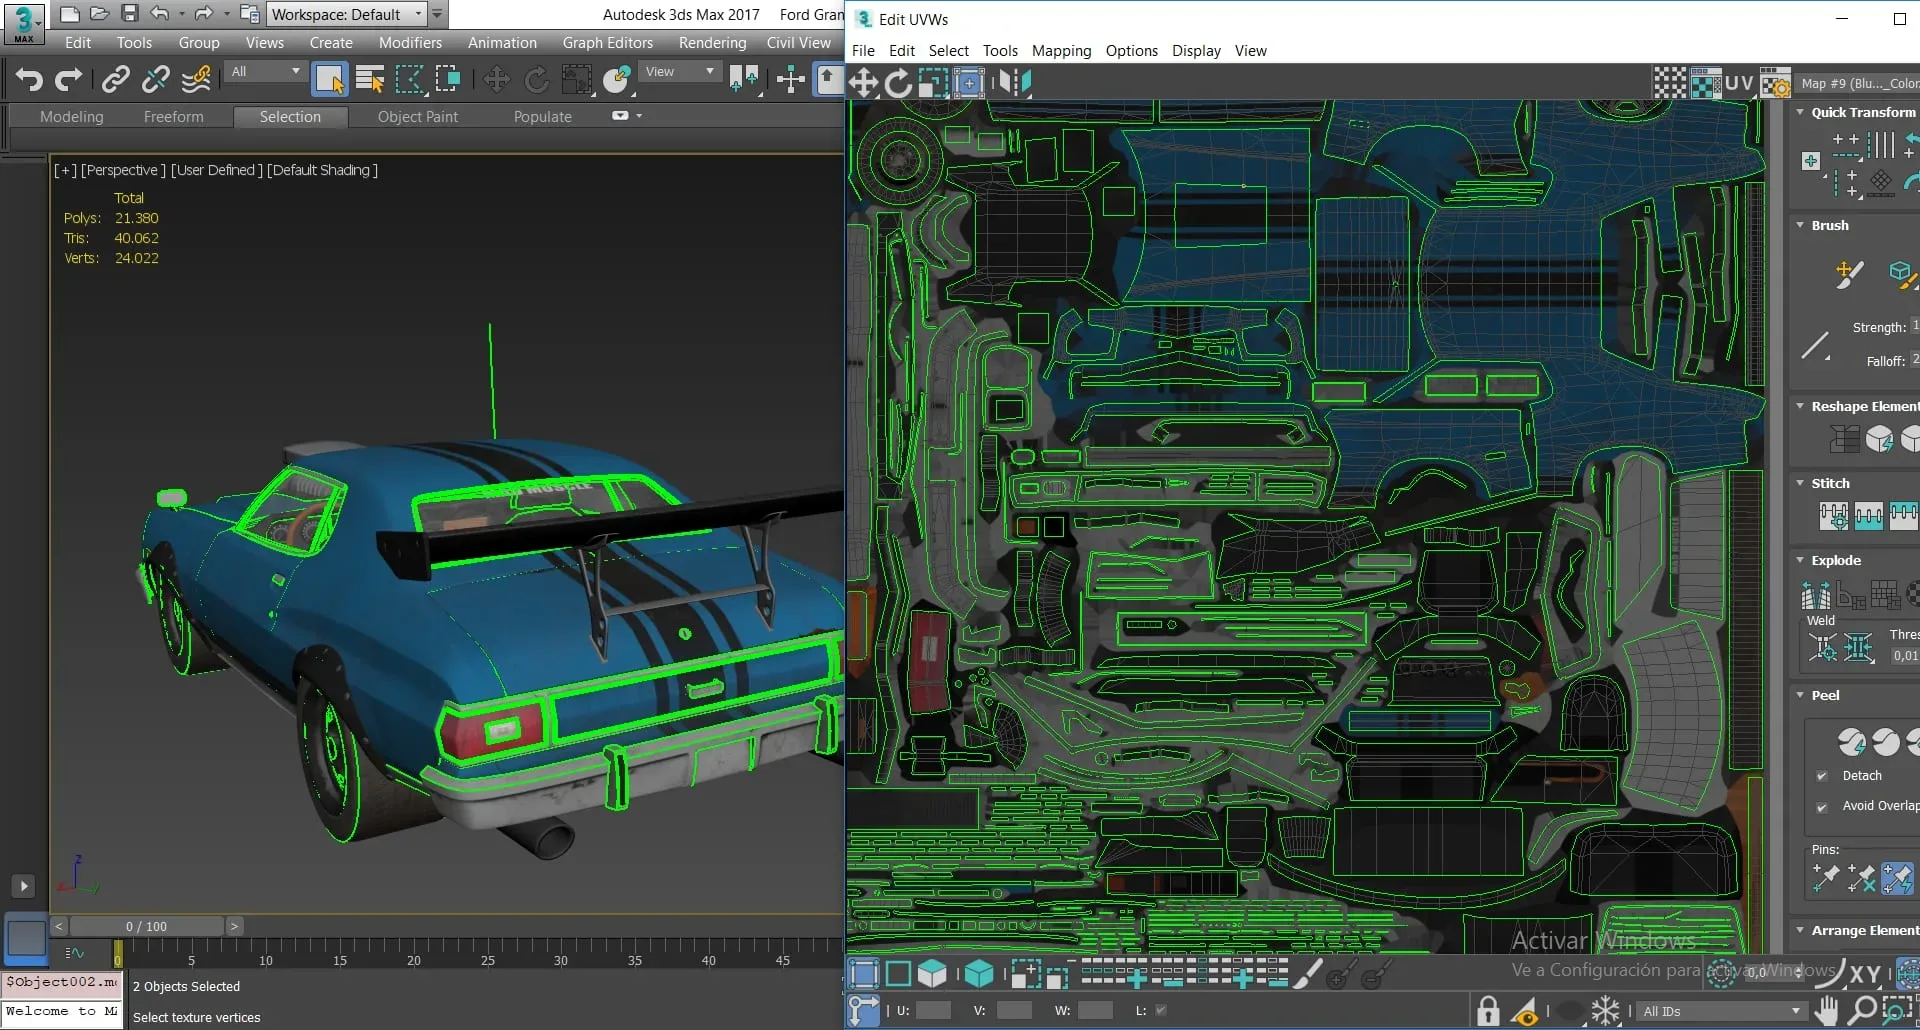Select the Select and Move tool
Screen dimensions: 1920x1030
[x=497, y=79]
